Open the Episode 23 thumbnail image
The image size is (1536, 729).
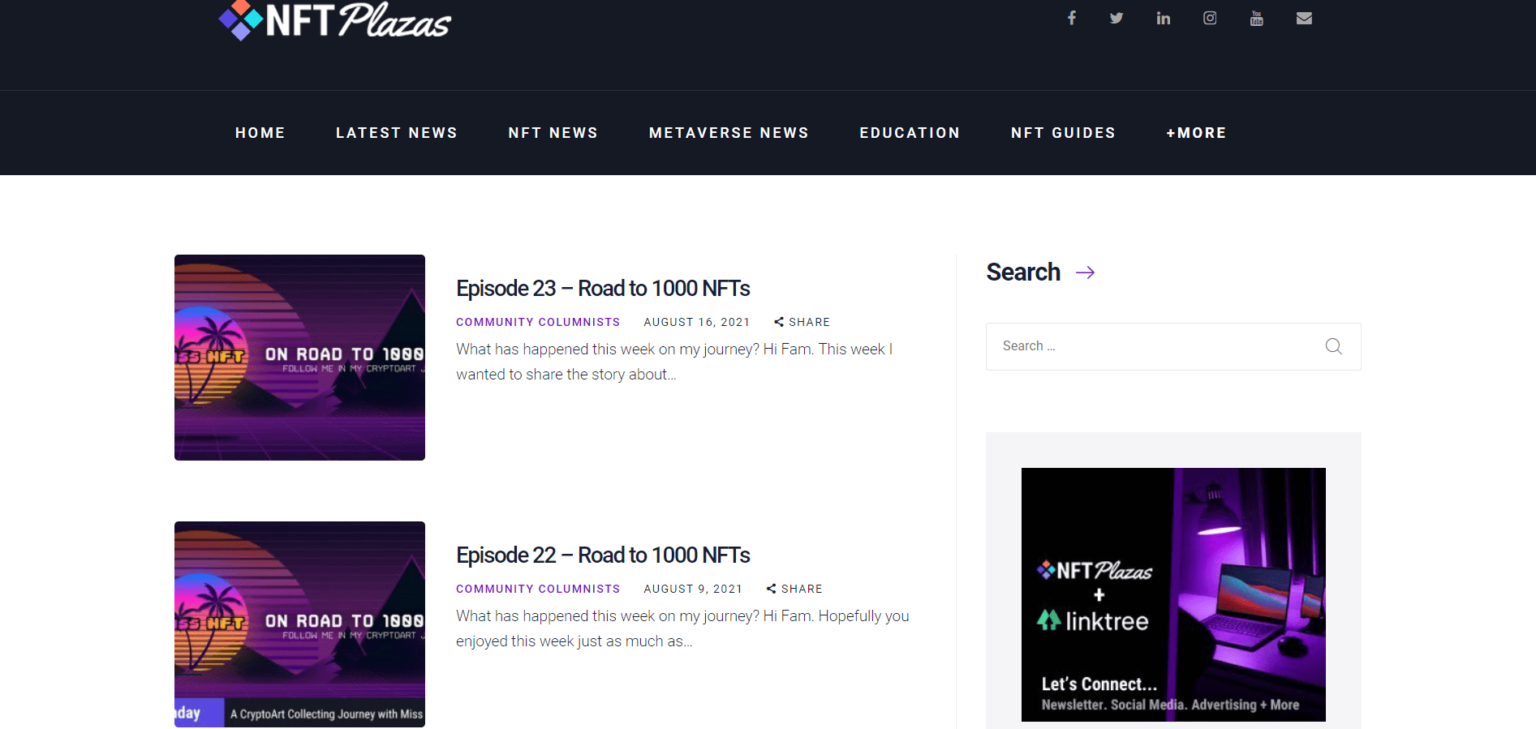300,358
